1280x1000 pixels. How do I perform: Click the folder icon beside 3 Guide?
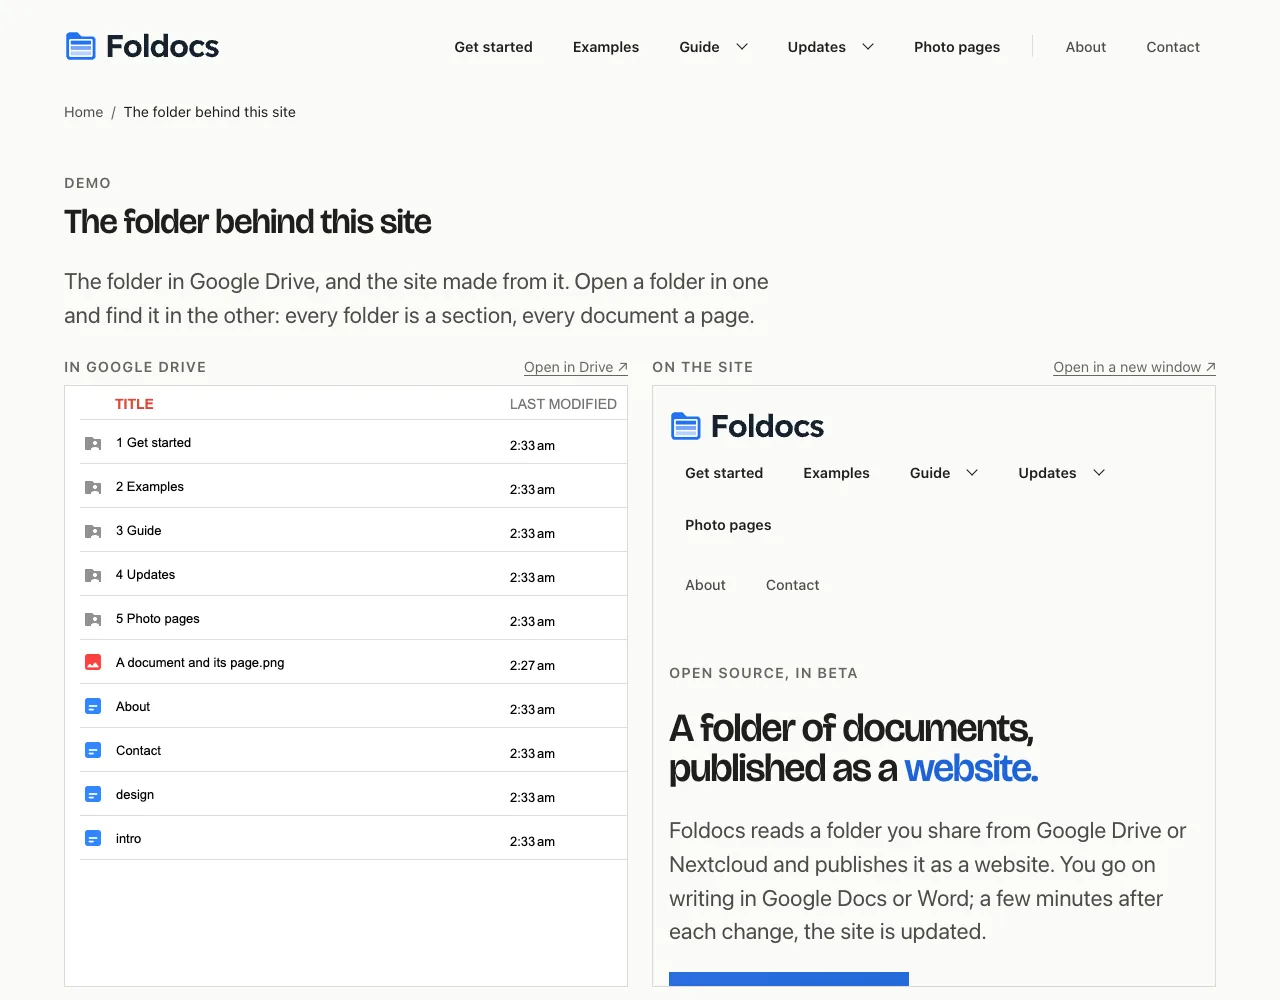tap(93, 531)
